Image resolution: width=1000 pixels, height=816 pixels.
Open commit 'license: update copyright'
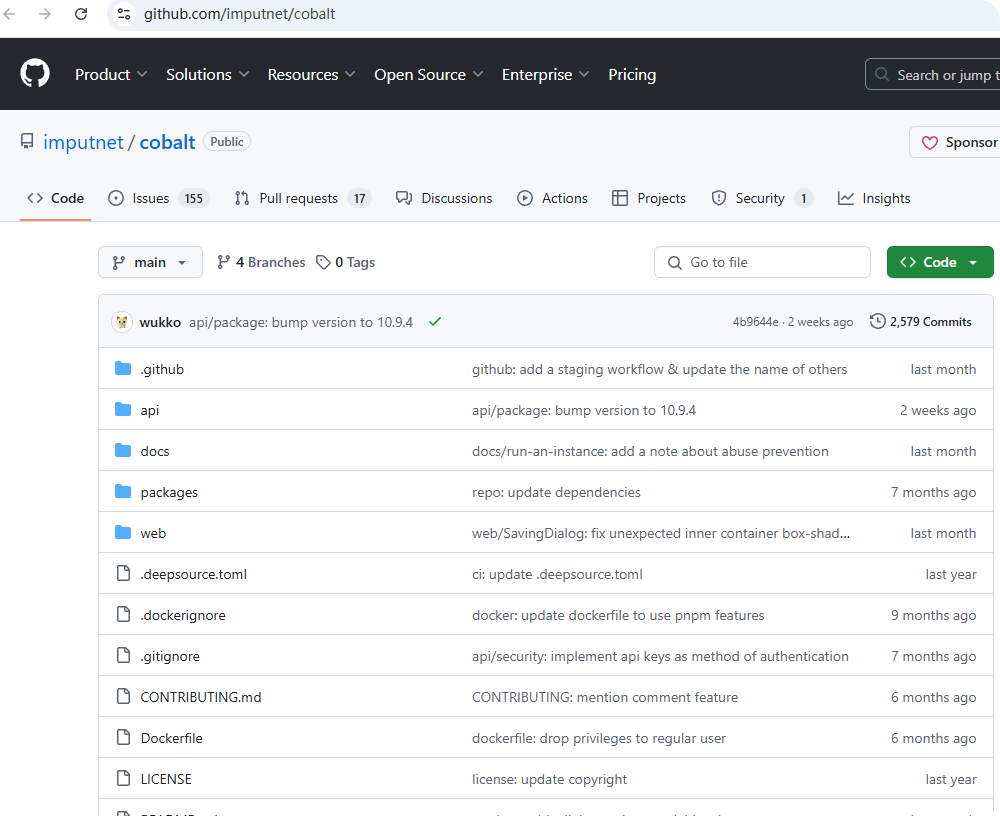[x=549, y=779]
